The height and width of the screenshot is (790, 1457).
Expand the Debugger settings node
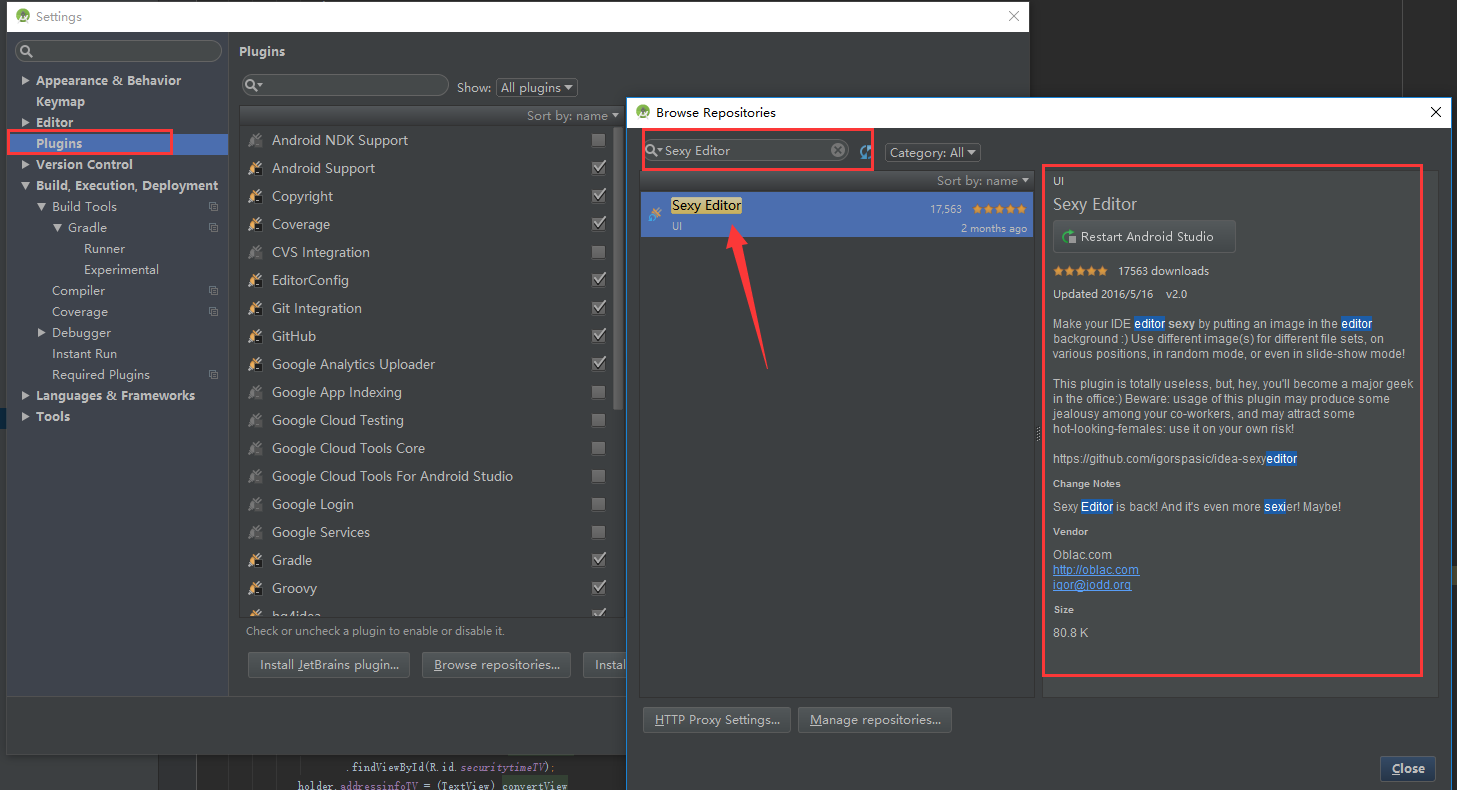tap(41, 332)
